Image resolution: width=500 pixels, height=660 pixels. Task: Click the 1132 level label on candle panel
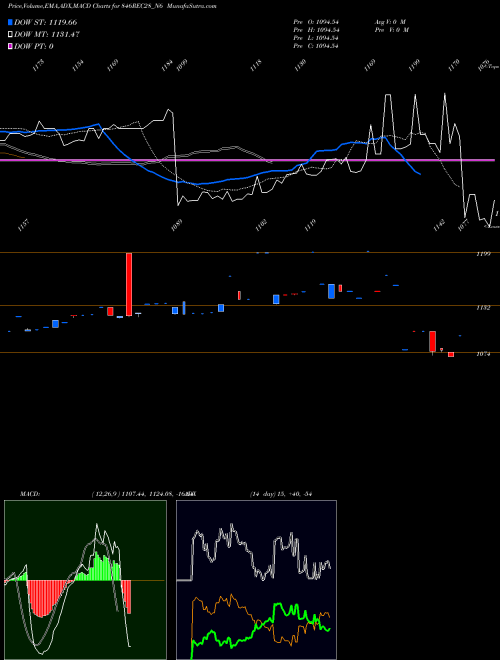pos(483,308)
